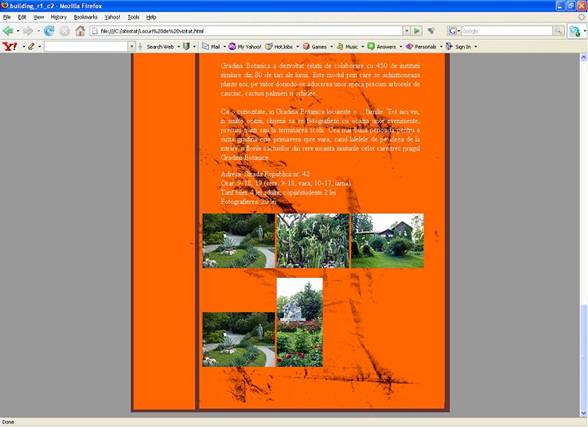Click the Reload page icon
This screenshot has width=588, height=427.
coord(49,31)
